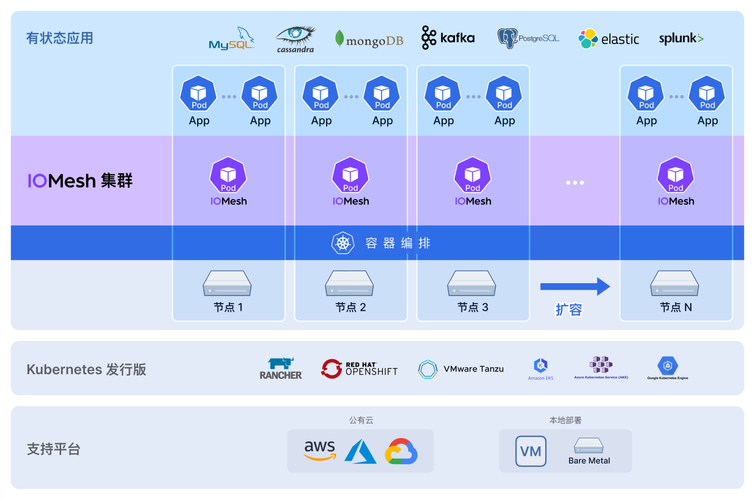This screenshot has height=500, width=755.
Task: Click the splunk> logo
Action: click(681, 39)
